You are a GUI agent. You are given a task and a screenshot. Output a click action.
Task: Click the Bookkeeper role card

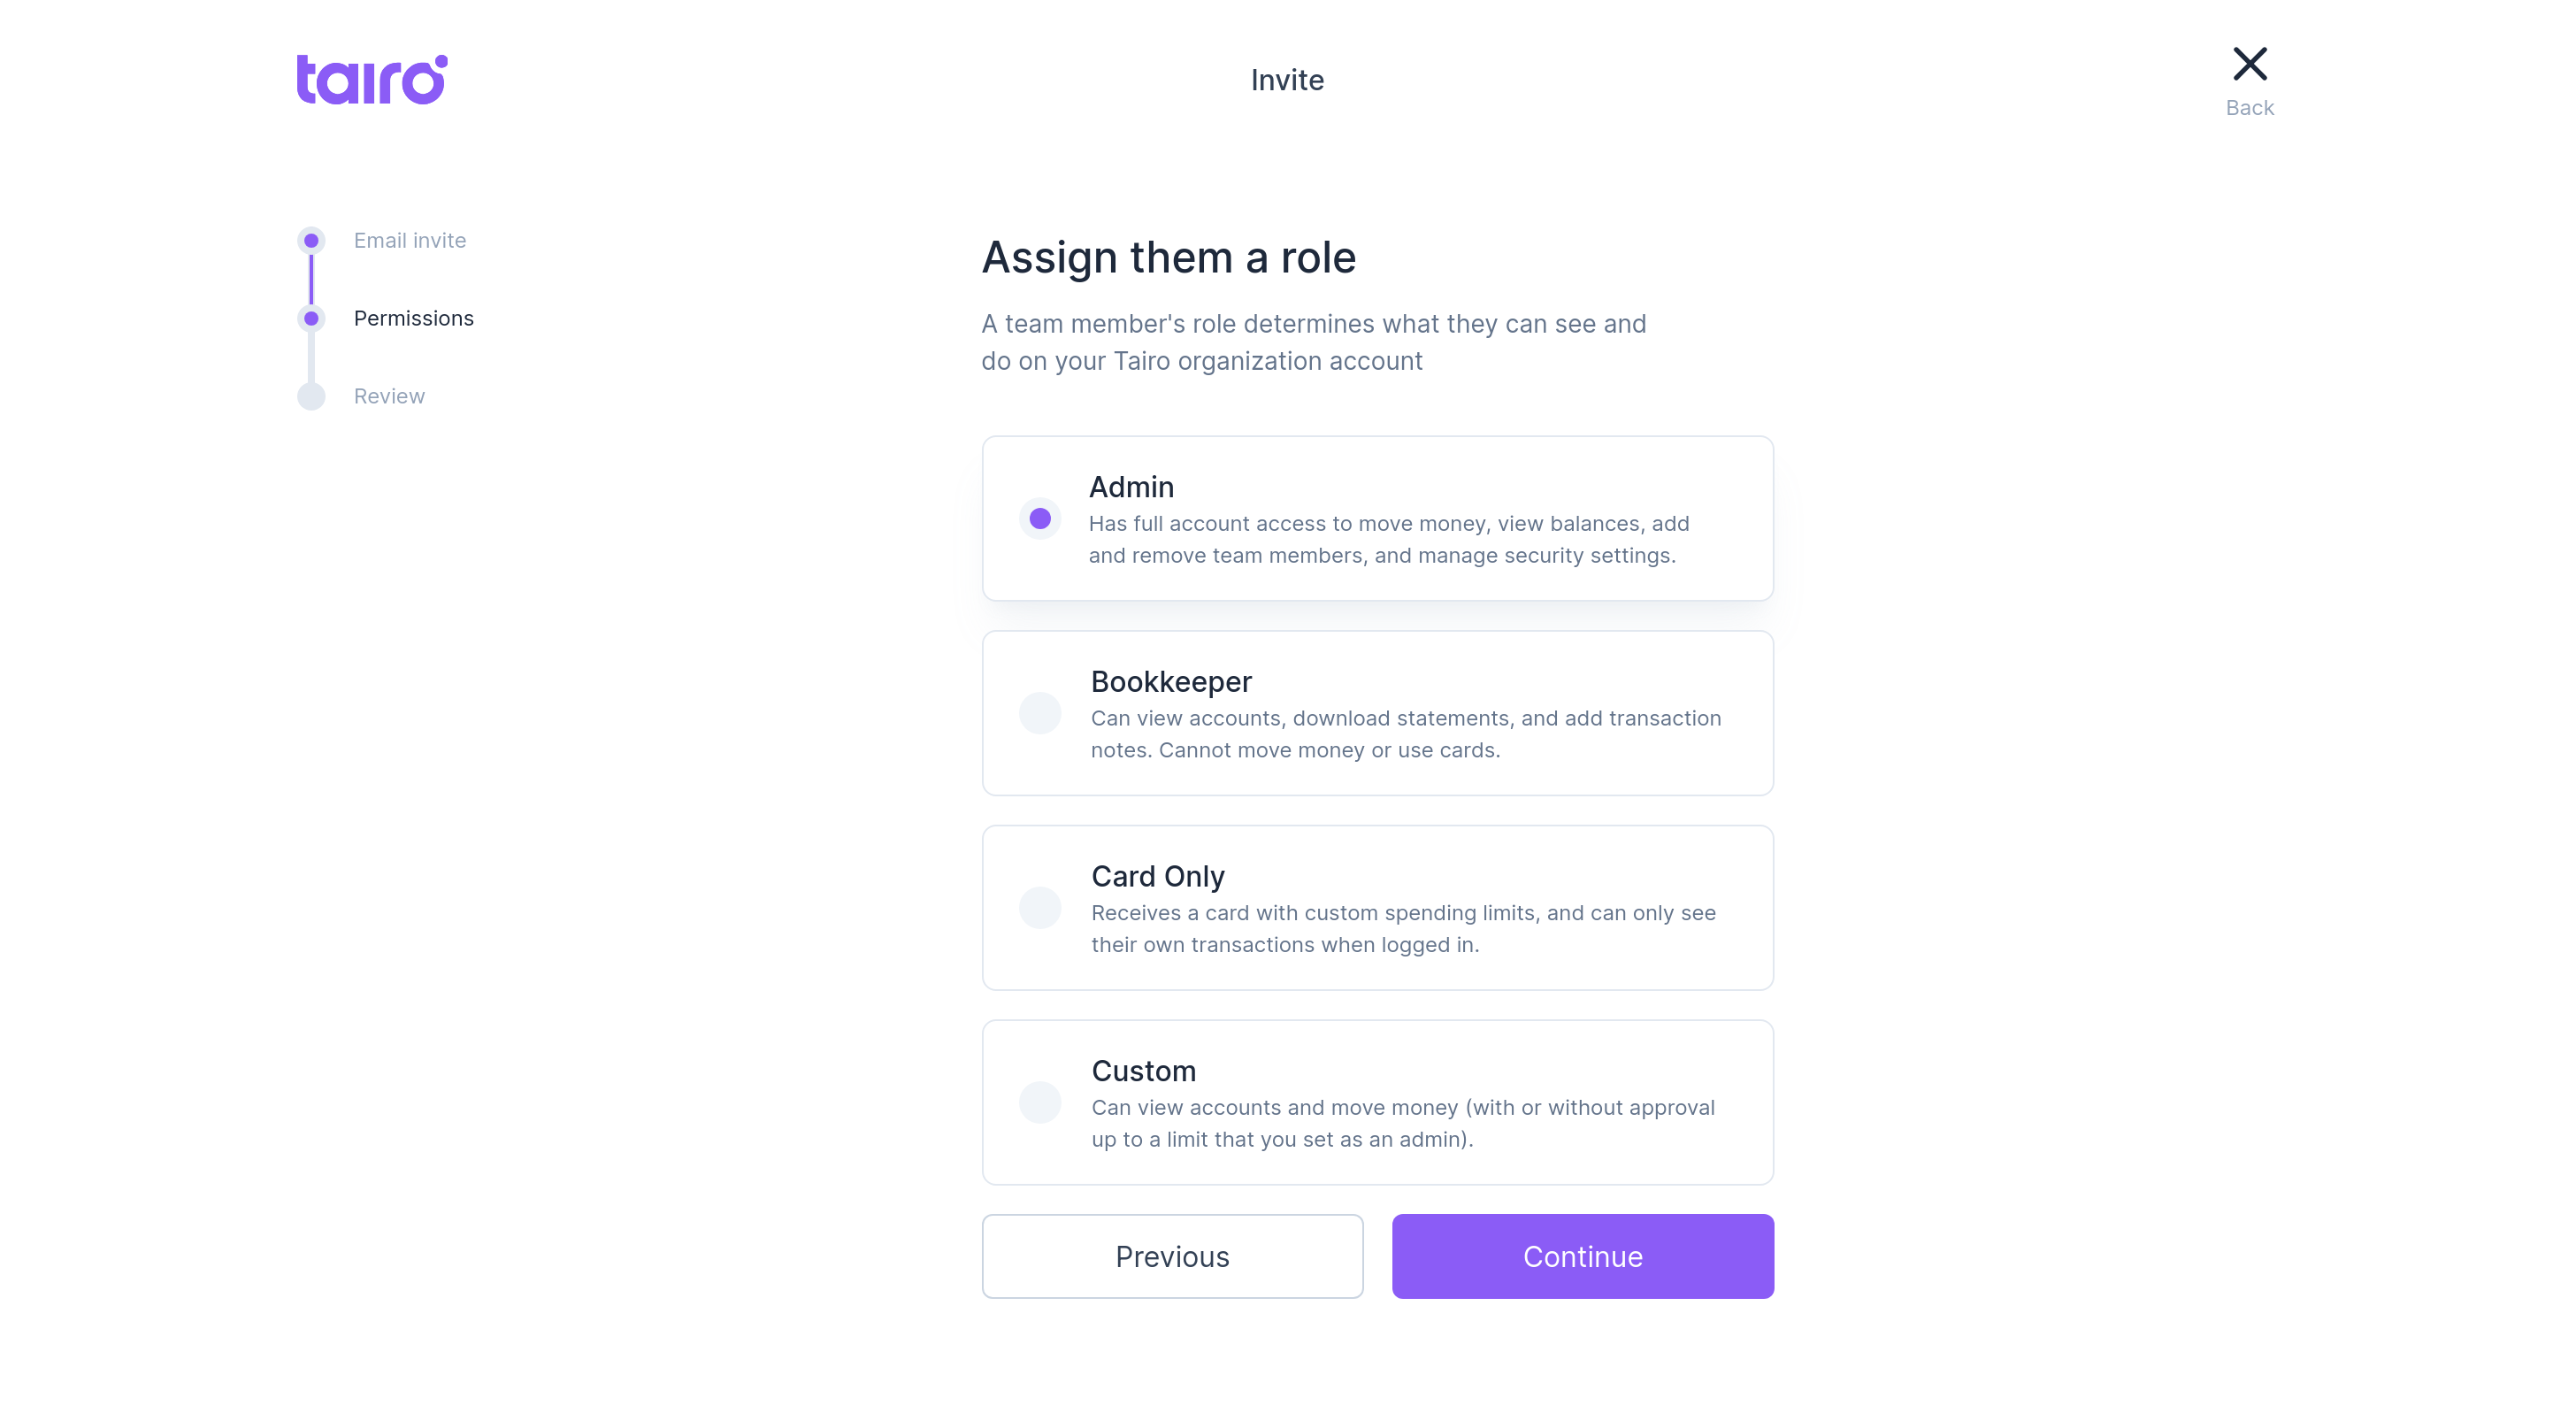(x=1377, y=713)
